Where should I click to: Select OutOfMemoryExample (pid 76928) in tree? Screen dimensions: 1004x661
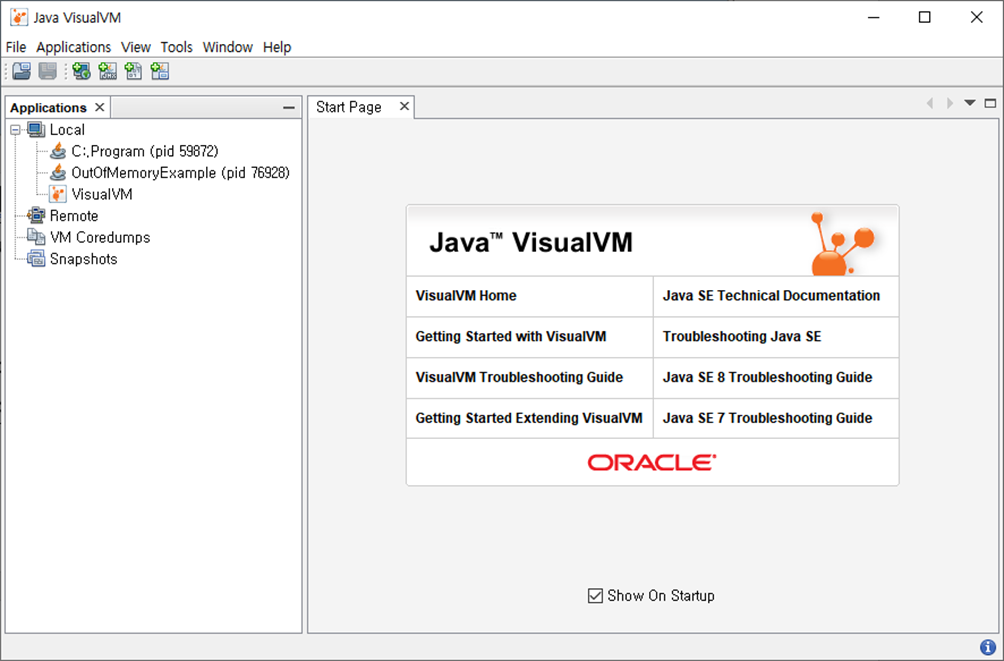[x=181, y=173]
